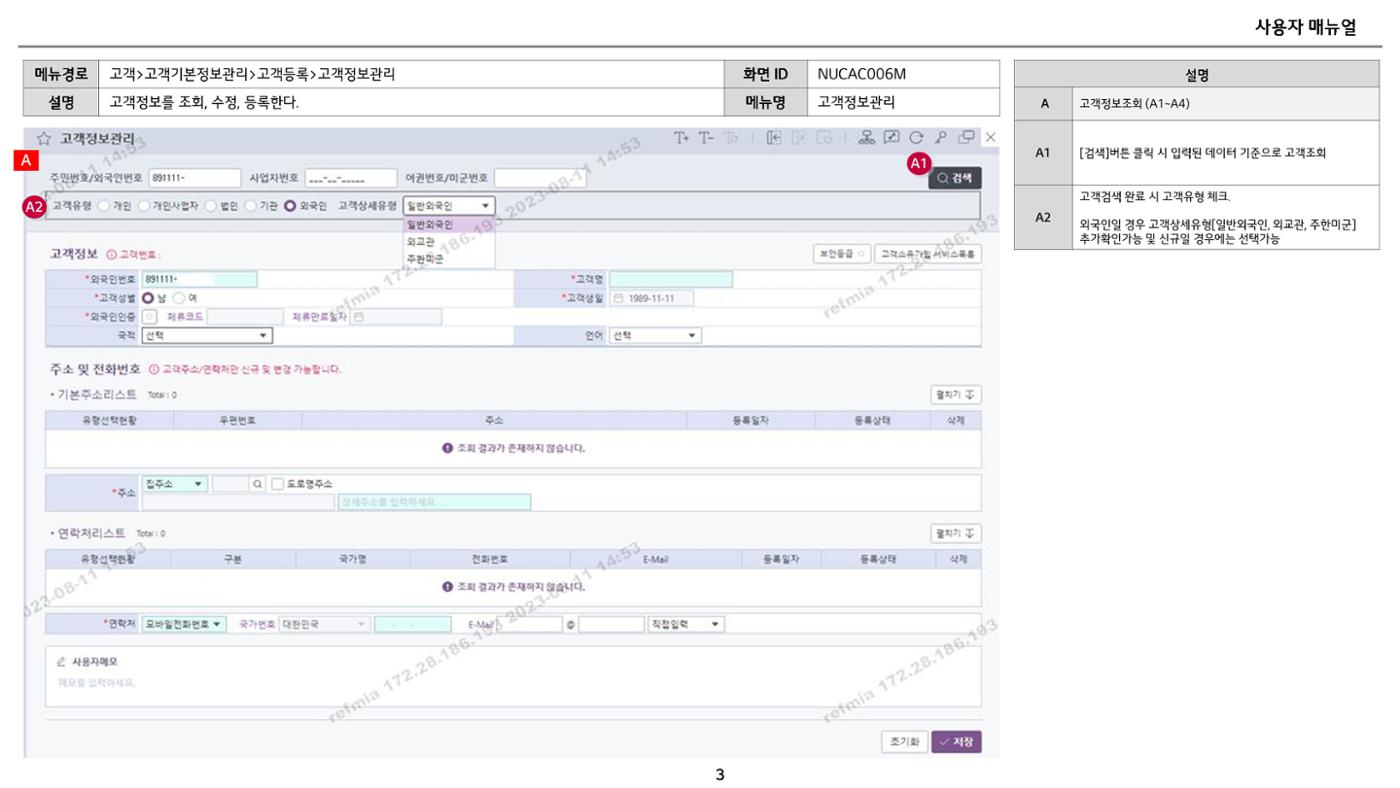The height and width of the screenshot is (788, 1400).
Task: Open the 대한민국 country code dropdown
Action: [323, 624]
